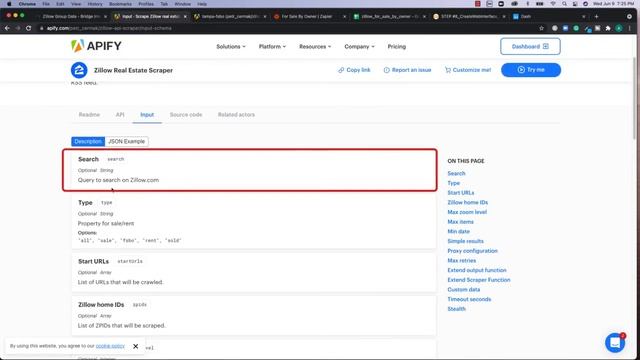Select the Input tab
The height and width of the screenshot is (360, 640).
[x=147, y=115]
